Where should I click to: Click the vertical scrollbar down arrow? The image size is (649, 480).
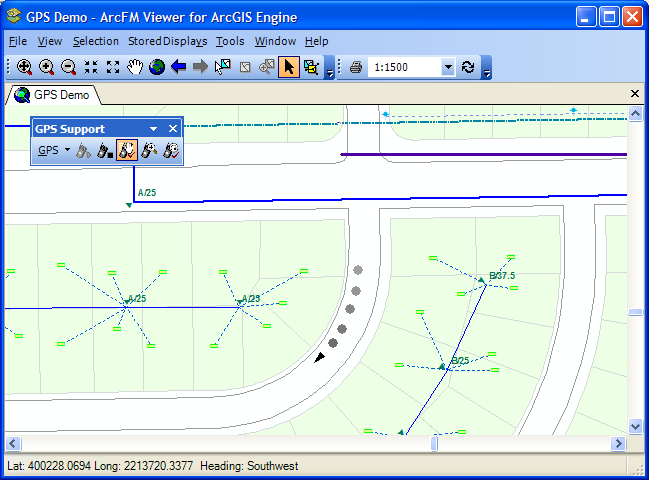pyautogui.click(x=635, y=426)
